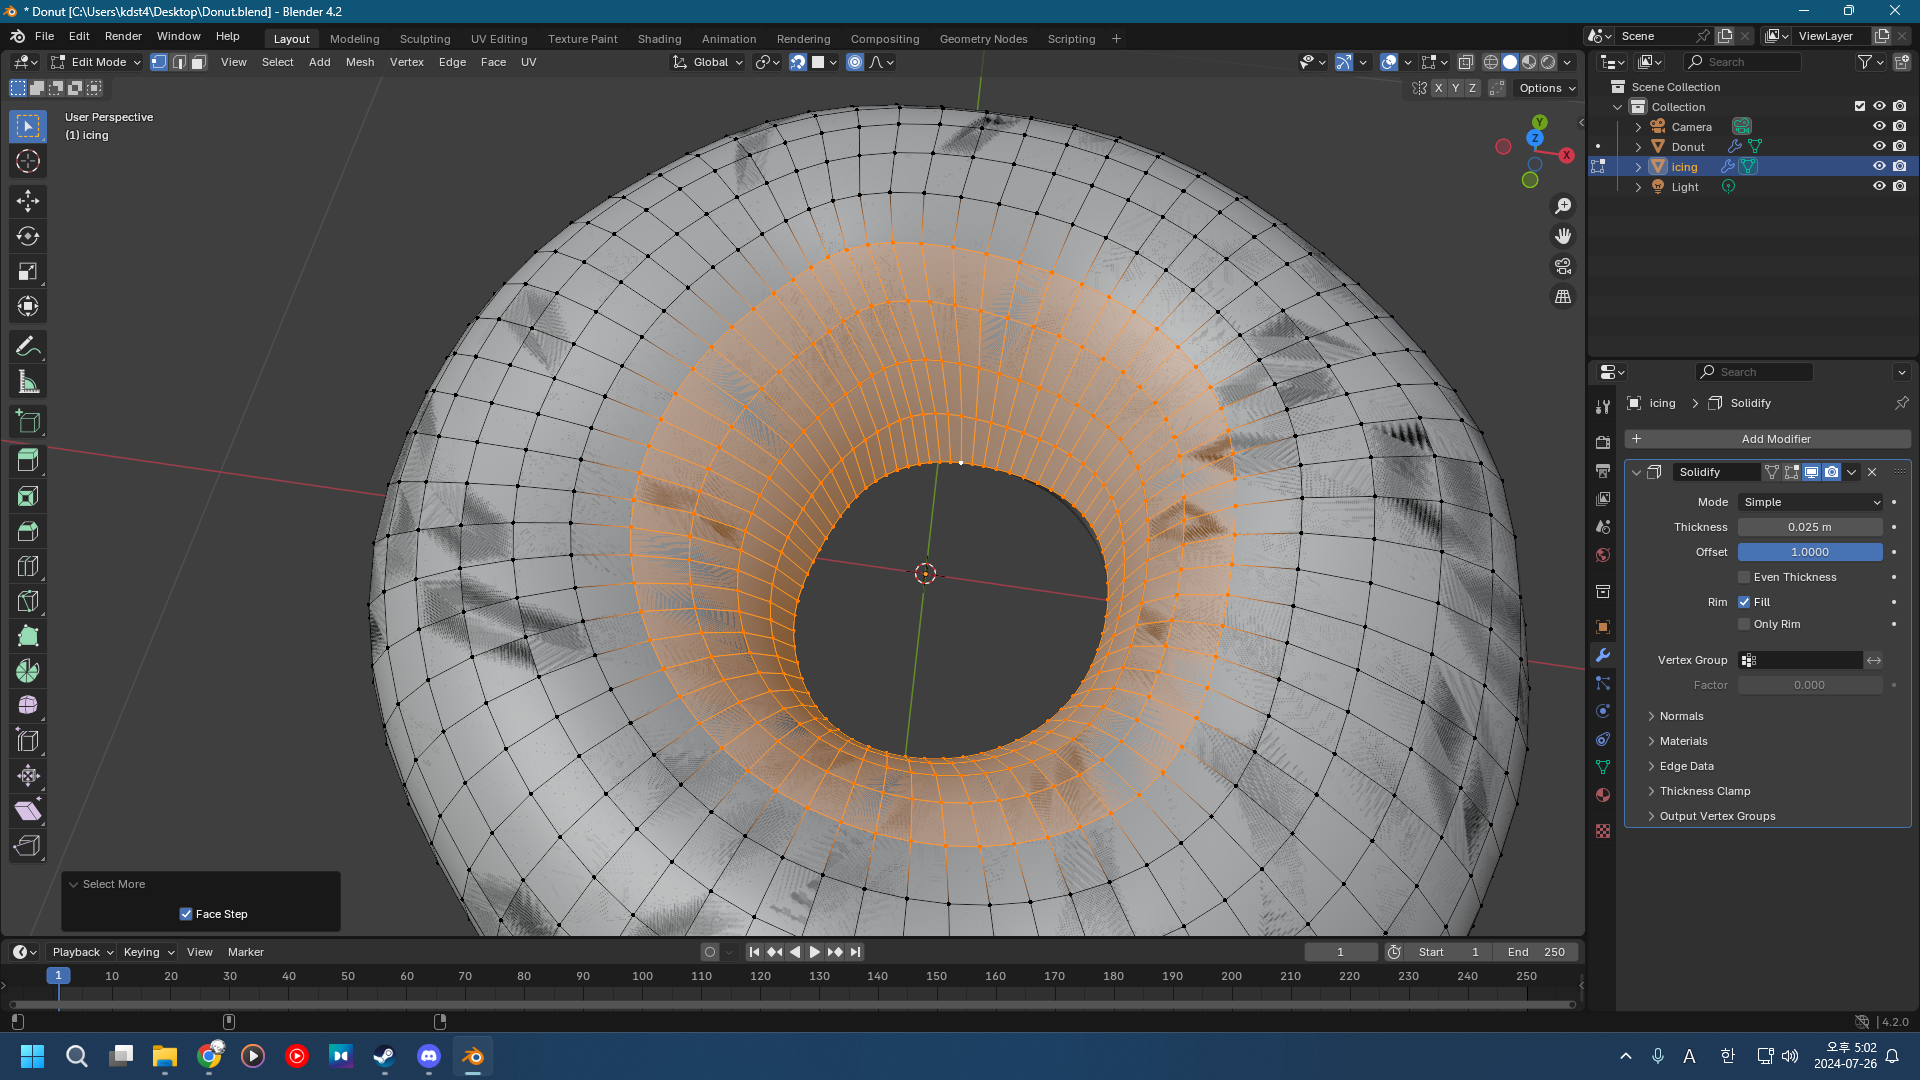Select the Extrude Region tool
Viewport: 1920px width, 1080px height.
coord(27,461)
